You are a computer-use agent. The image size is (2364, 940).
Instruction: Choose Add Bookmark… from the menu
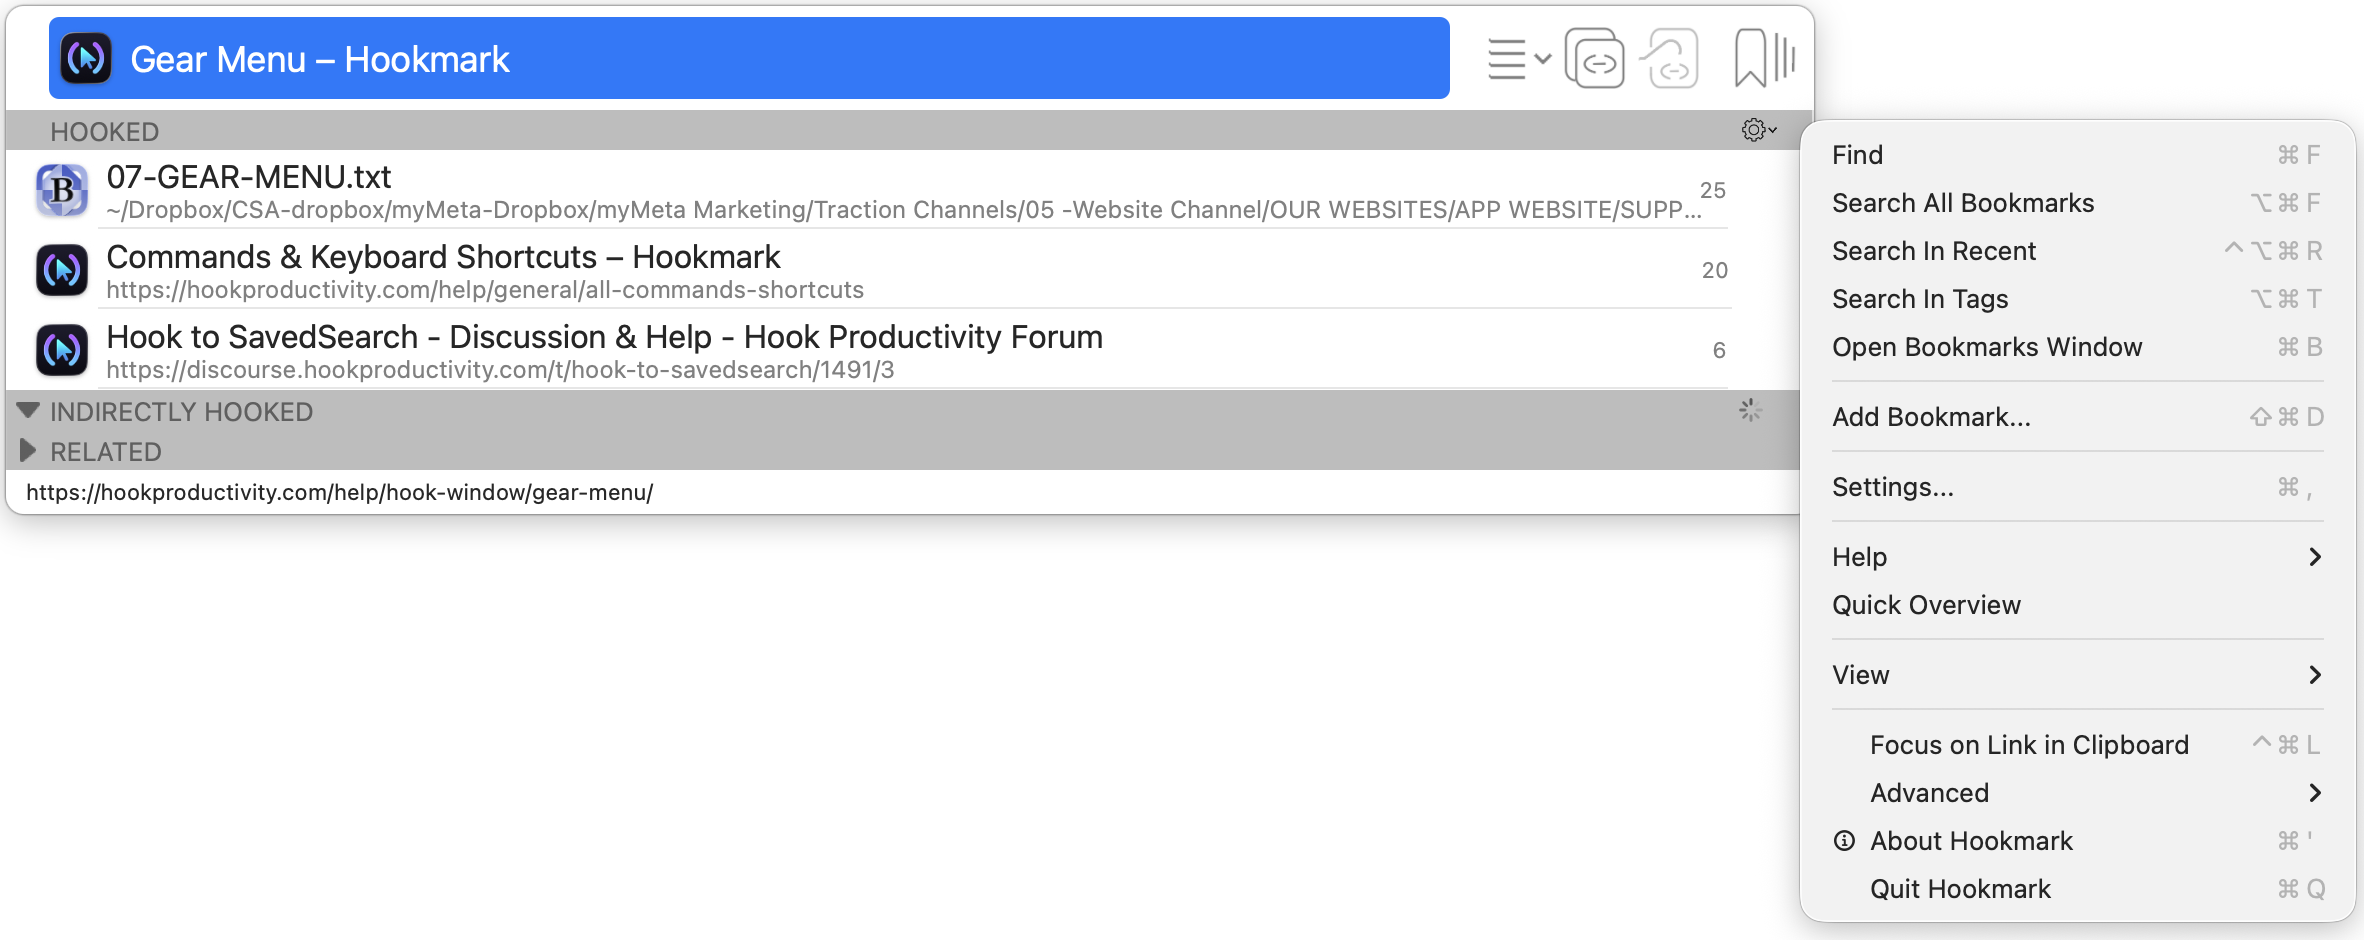1931,417
